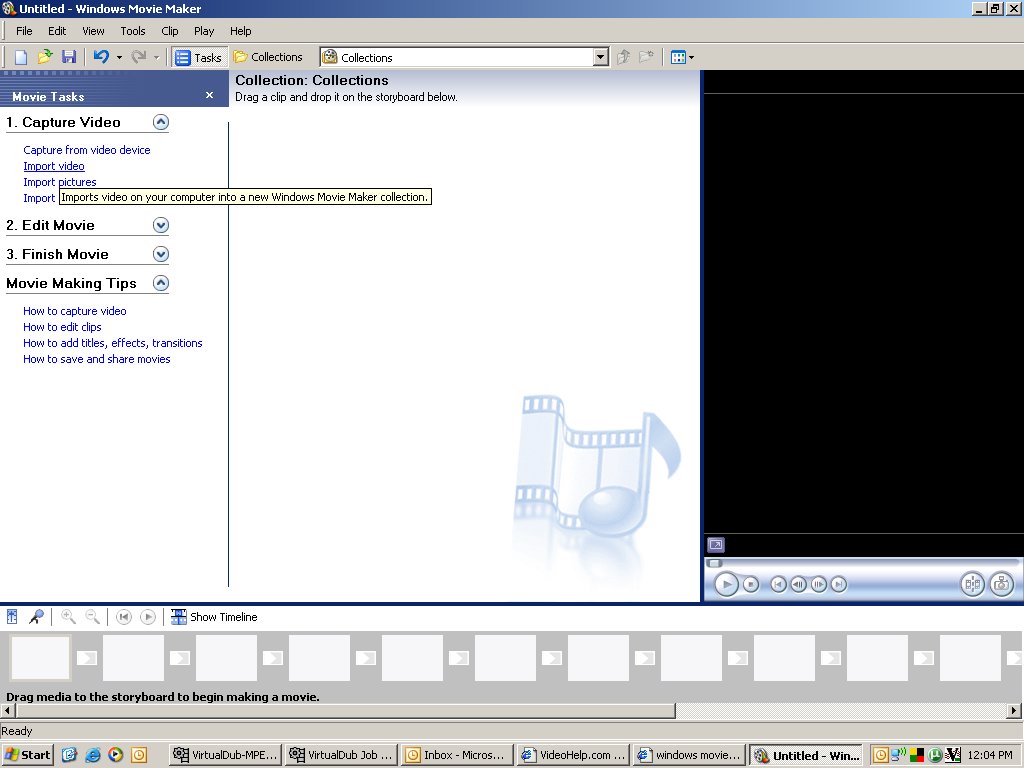The width and height of the screenshot is (1024, 768).
Task: Toggle the Tasks pane button
Action: (x=199, y=57)
